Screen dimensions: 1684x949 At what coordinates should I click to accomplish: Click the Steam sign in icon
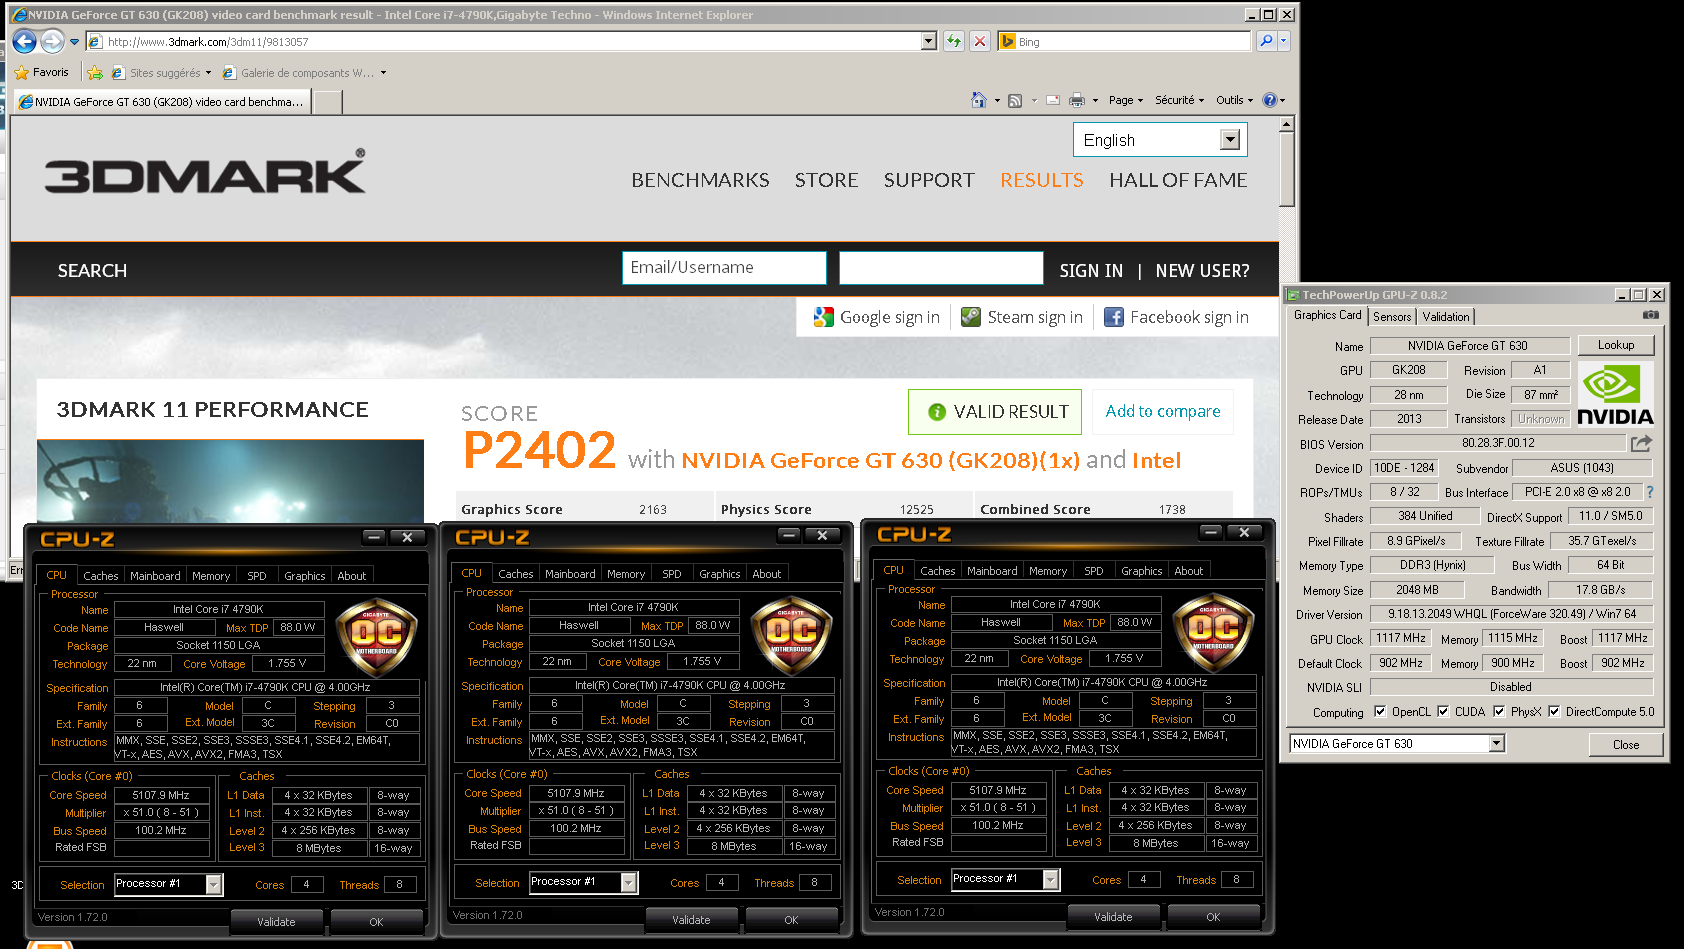point(971,317)
